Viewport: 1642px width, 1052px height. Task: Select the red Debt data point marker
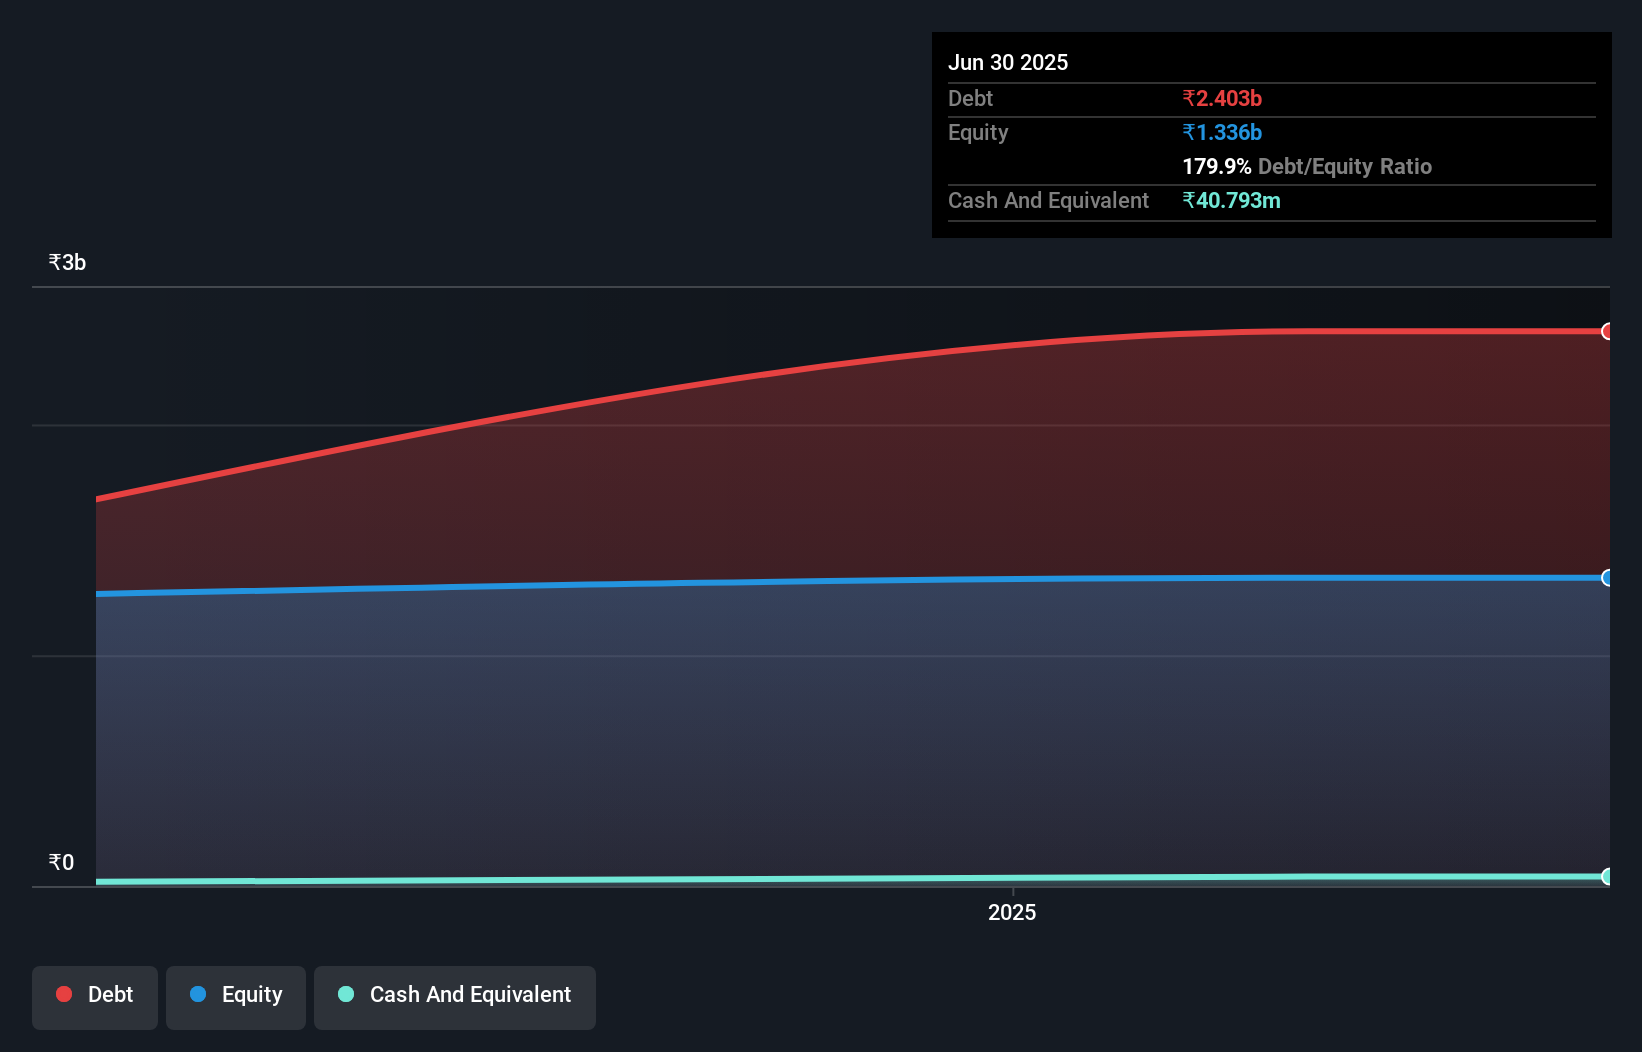(x=1608, y=330)
